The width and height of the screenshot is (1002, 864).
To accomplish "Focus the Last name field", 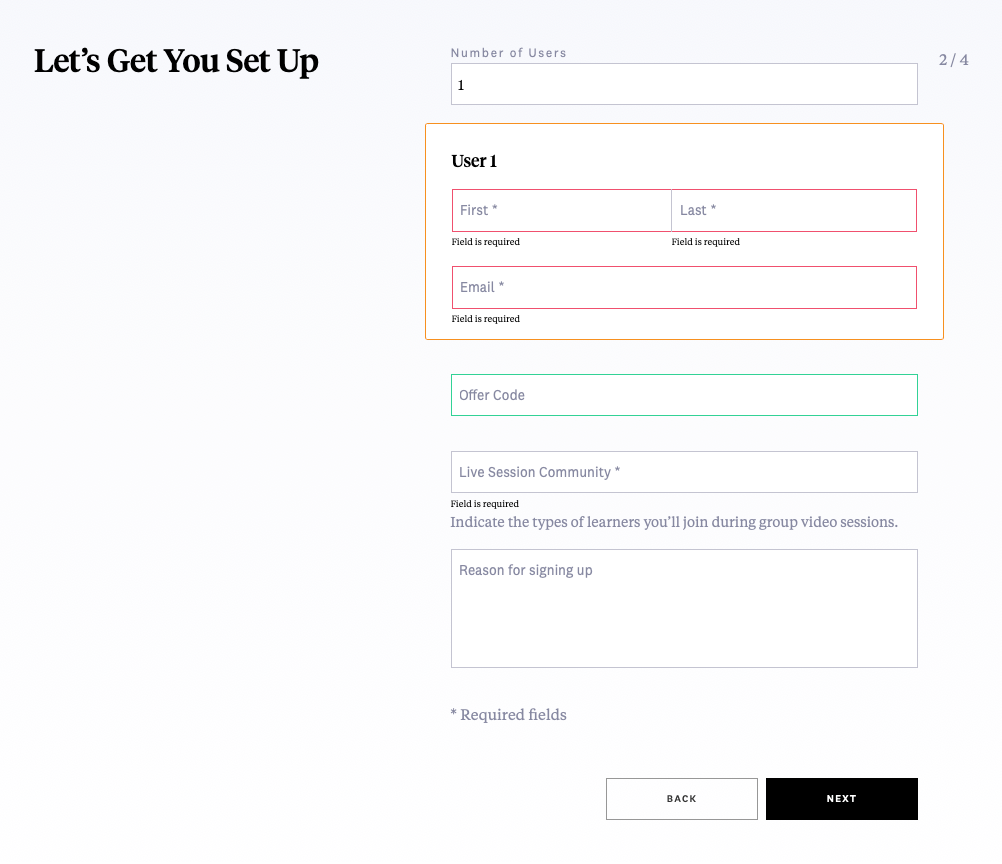I will pos(794,210).
